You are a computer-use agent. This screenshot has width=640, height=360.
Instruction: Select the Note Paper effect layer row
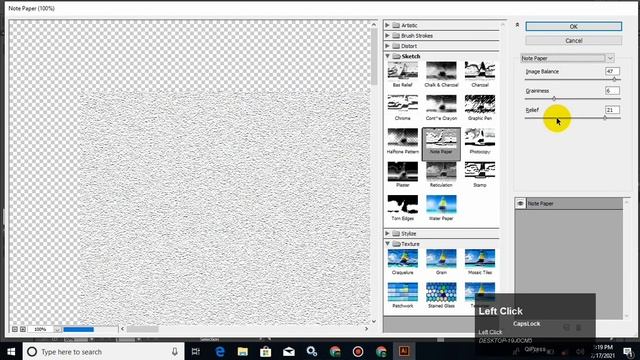click(569, 203)
